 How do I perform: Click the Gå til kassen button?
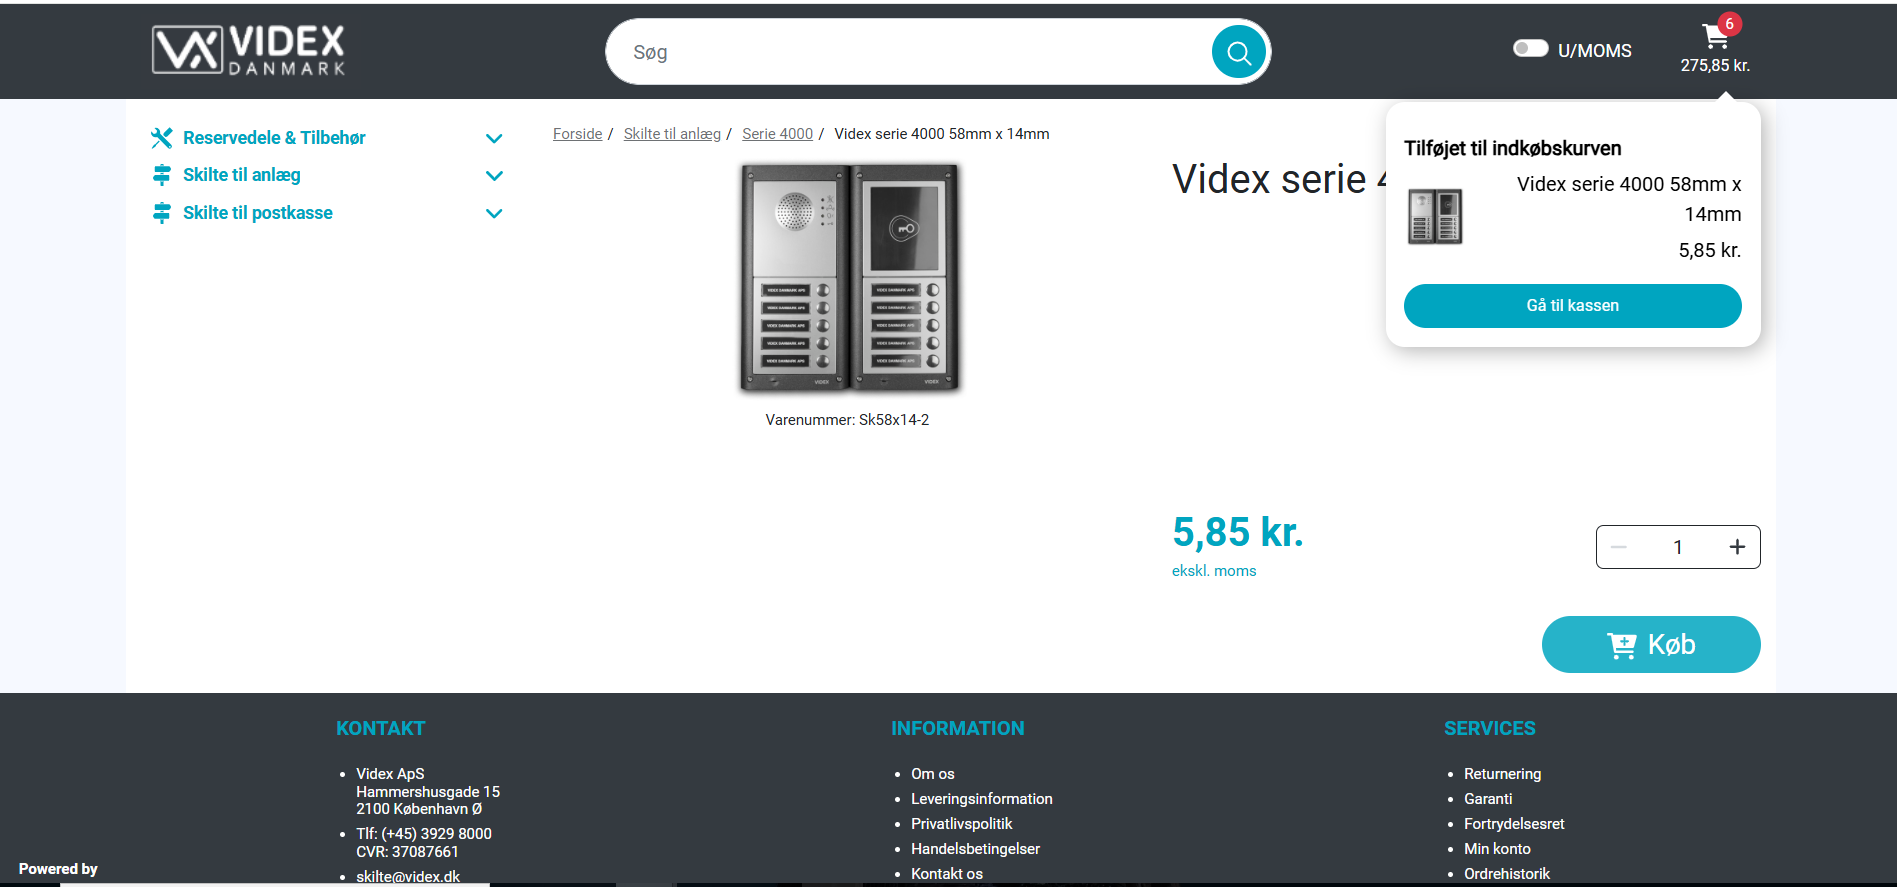click(x=1572, y=306)
